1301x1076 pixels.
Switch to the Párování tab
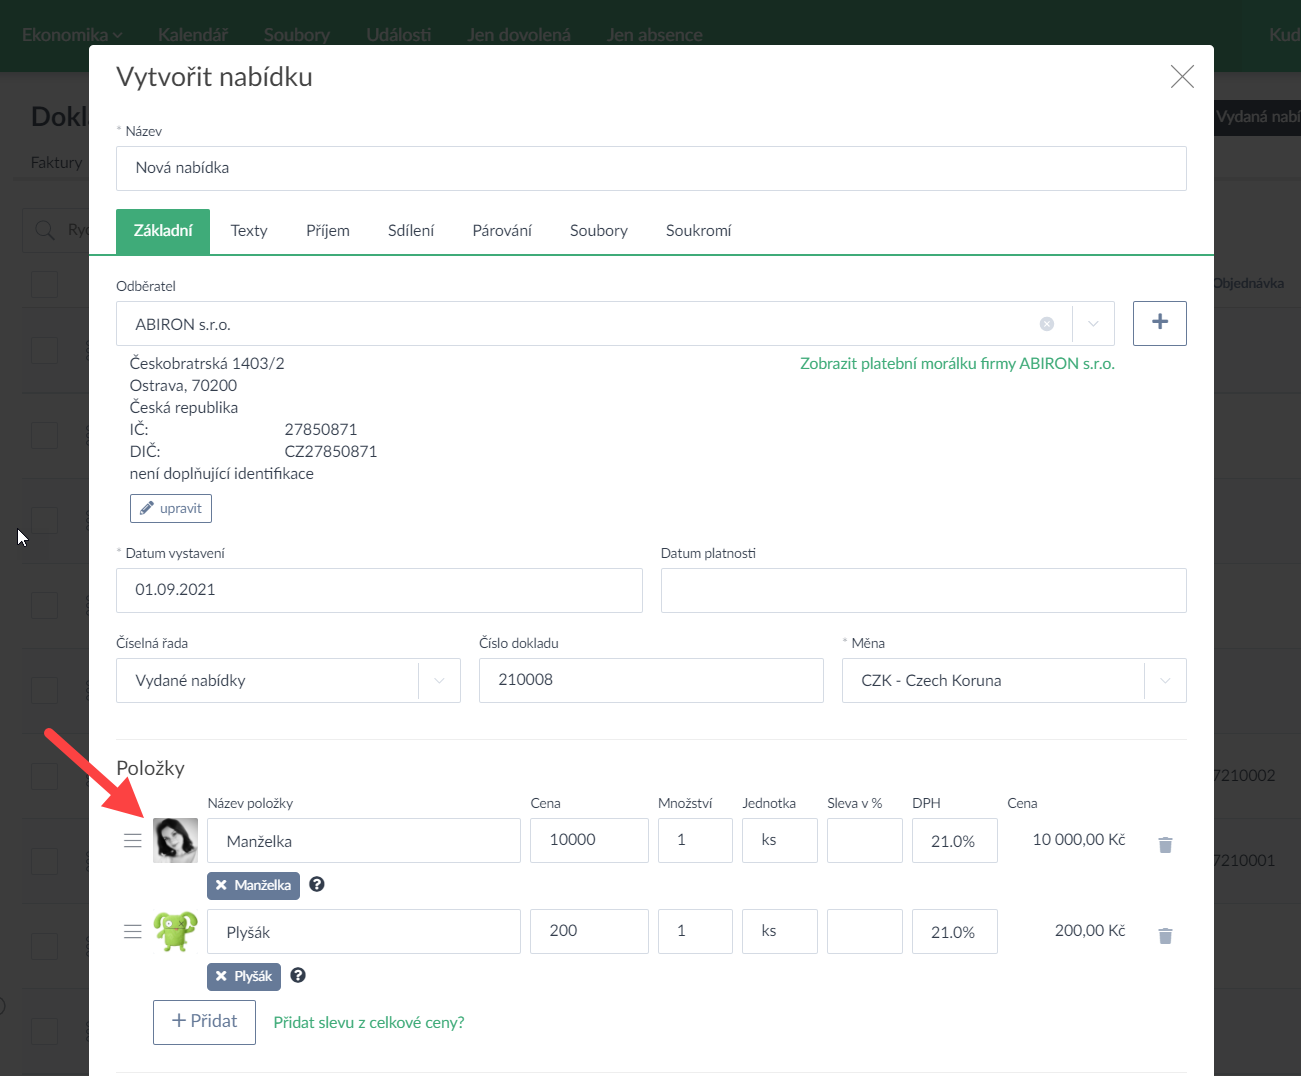[502, 231]
